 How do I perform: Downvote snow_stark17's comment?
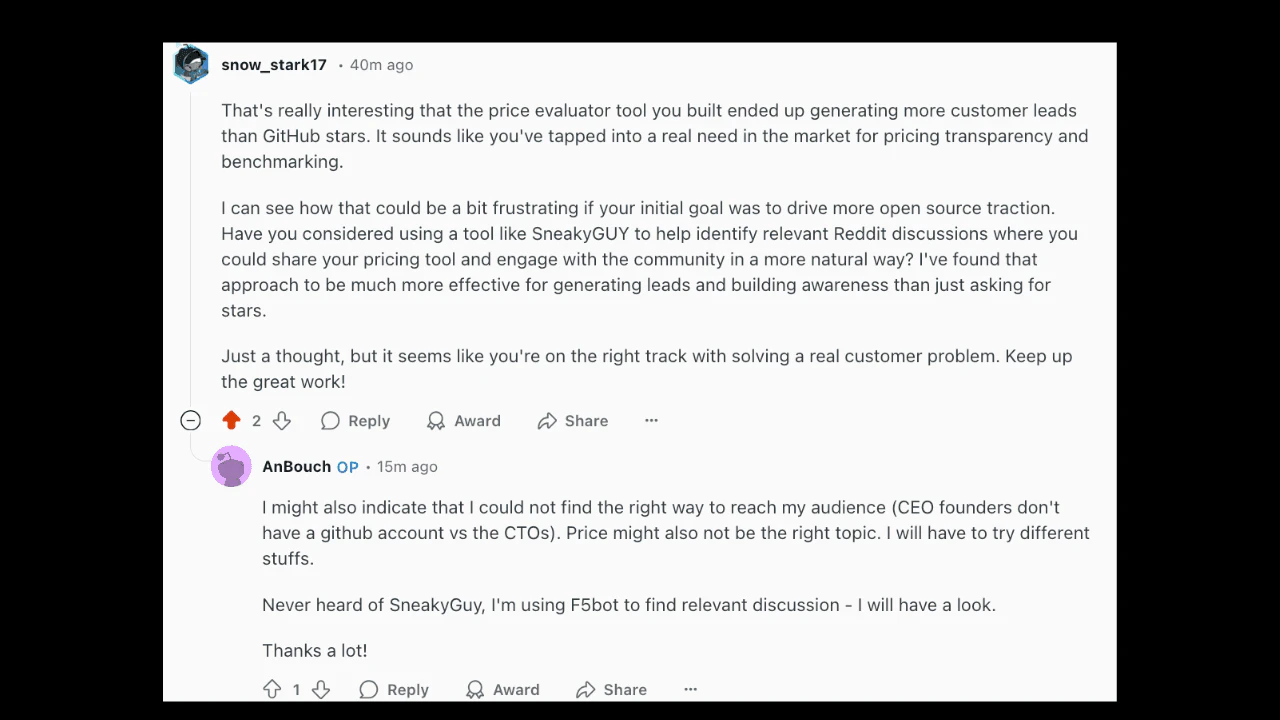pyautogui.click(x=281, y=420)
